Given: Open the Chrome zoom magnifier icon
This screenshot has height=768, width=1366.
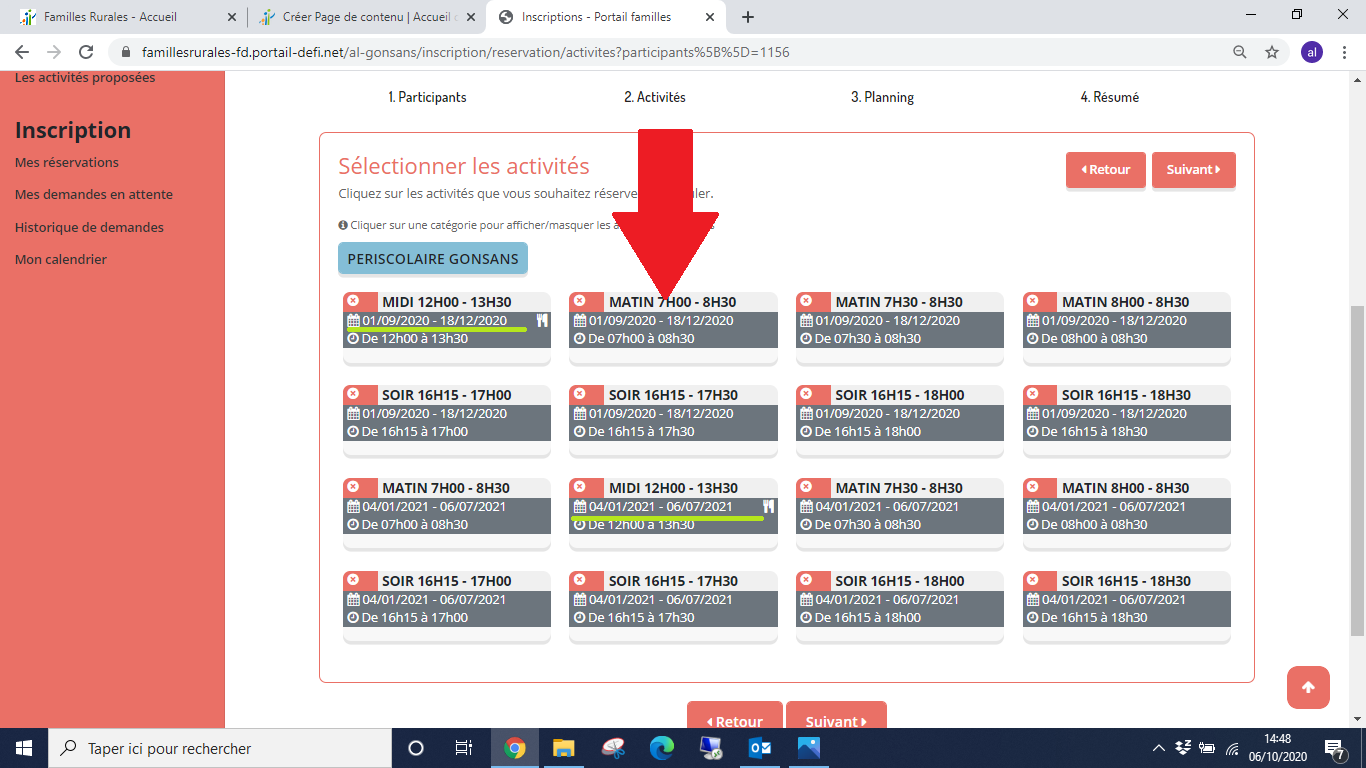Looking at the screenshot, I should pyautogui.click(x=1240, y=52).
